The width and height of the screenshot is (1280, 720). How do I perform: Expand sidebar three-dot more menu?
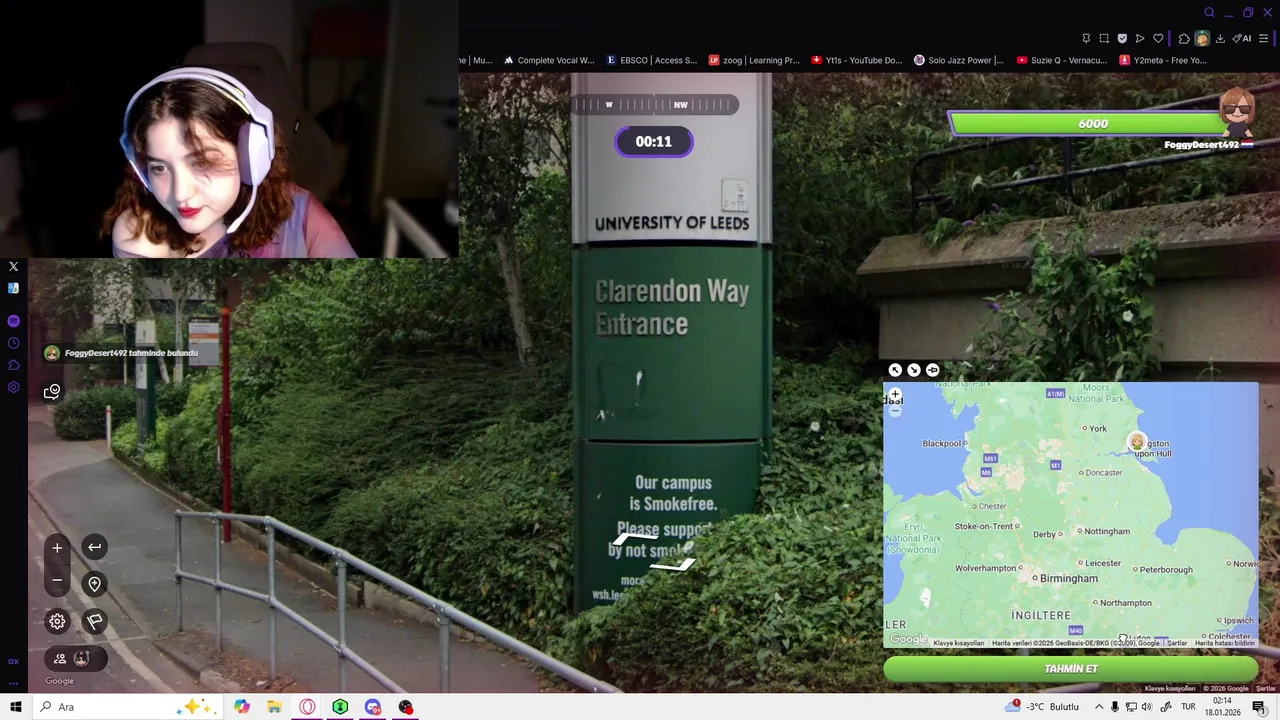click(x=13, y=684)
